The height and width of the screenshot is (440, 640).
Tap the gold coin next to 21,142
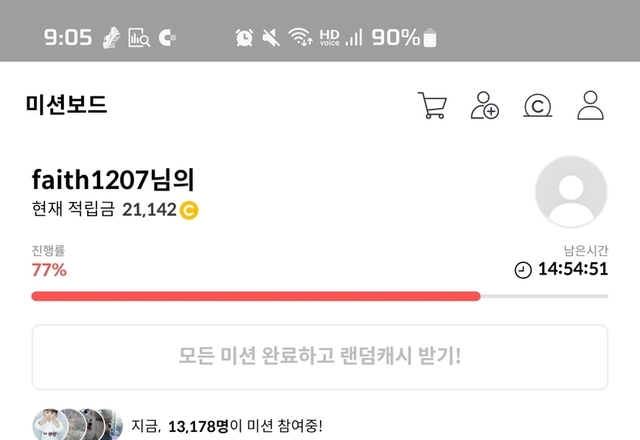coord(189,211)
